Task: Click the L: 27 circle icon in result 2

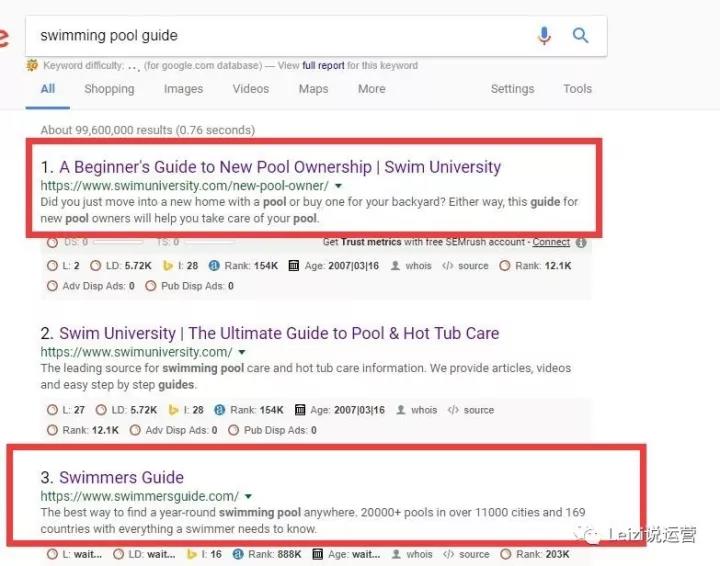Action: 52,410
